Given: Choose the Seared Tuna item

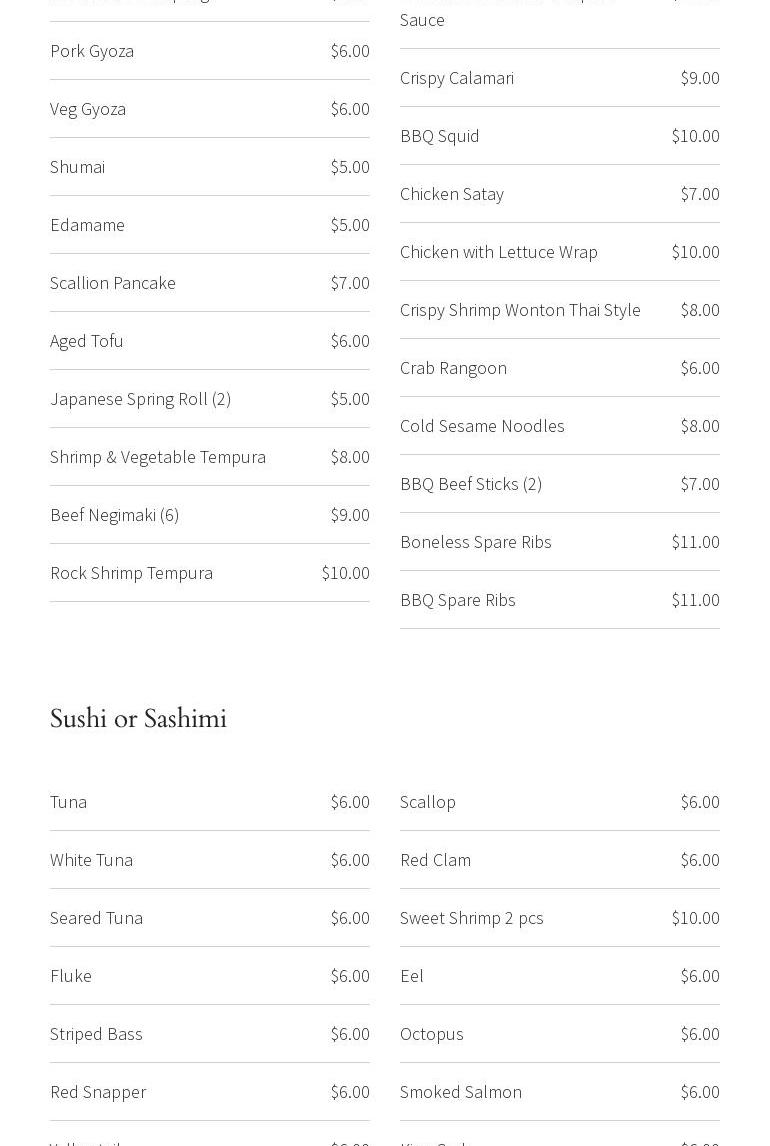Looking at the screenshot, I should point(96,918).
